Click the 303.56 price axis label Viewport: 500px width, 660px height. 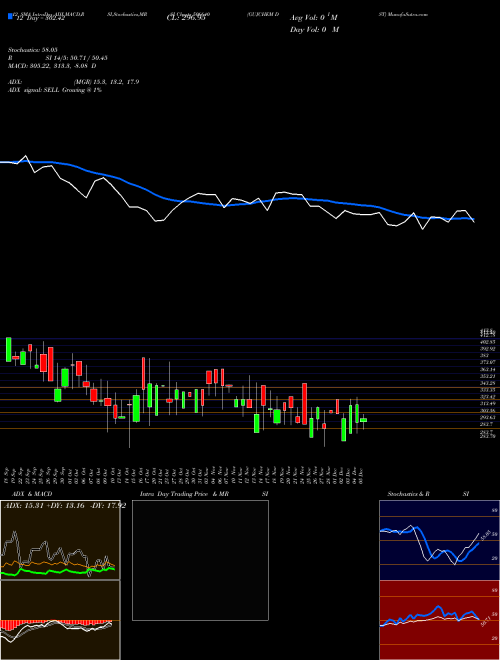click(x=487, y=410)
